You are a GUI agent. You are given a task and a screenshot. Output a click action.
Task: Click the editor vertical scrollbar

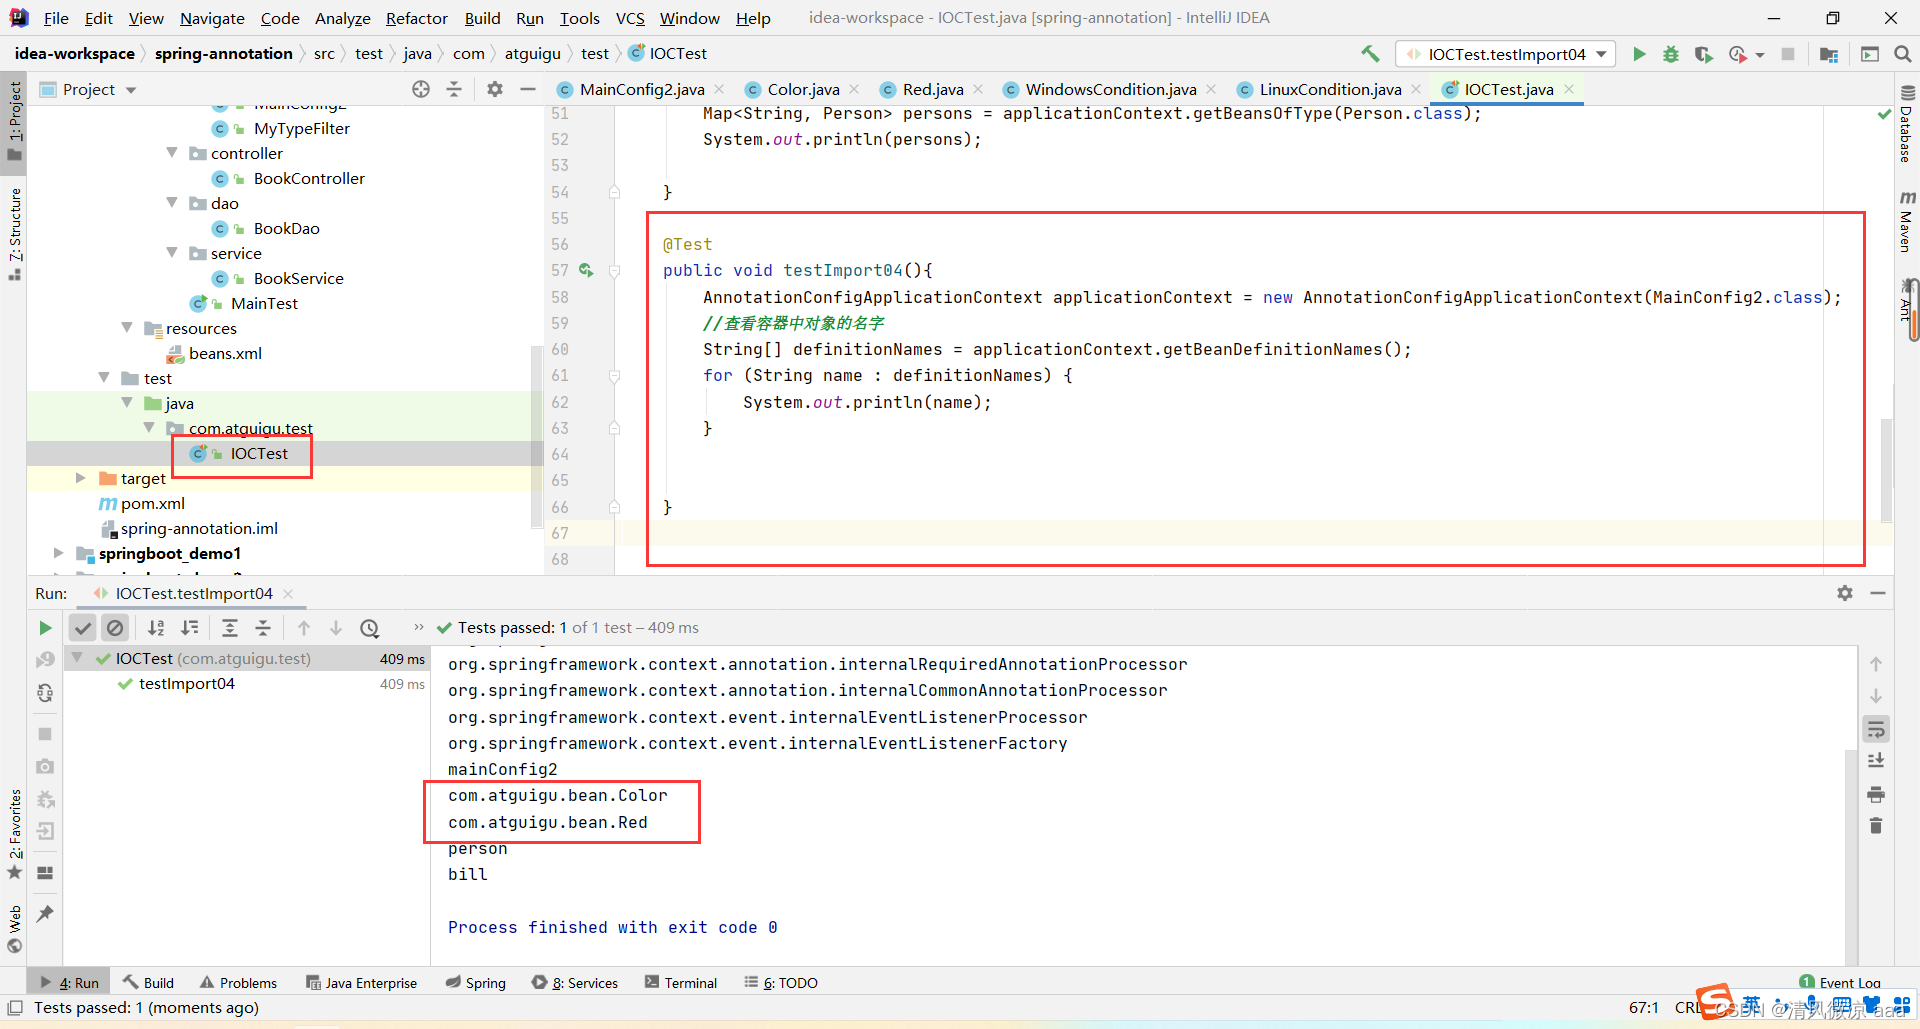[1886, 470]
